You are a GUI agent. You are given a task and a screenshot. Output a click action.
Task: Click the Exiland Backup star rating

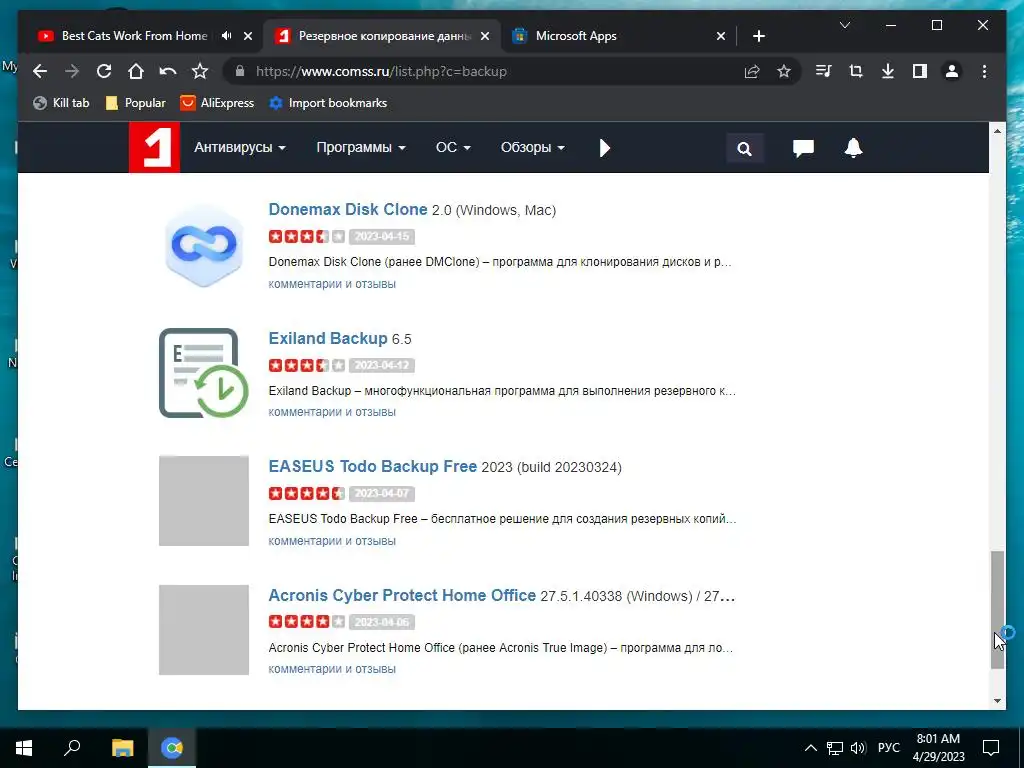tap(306, 365)
